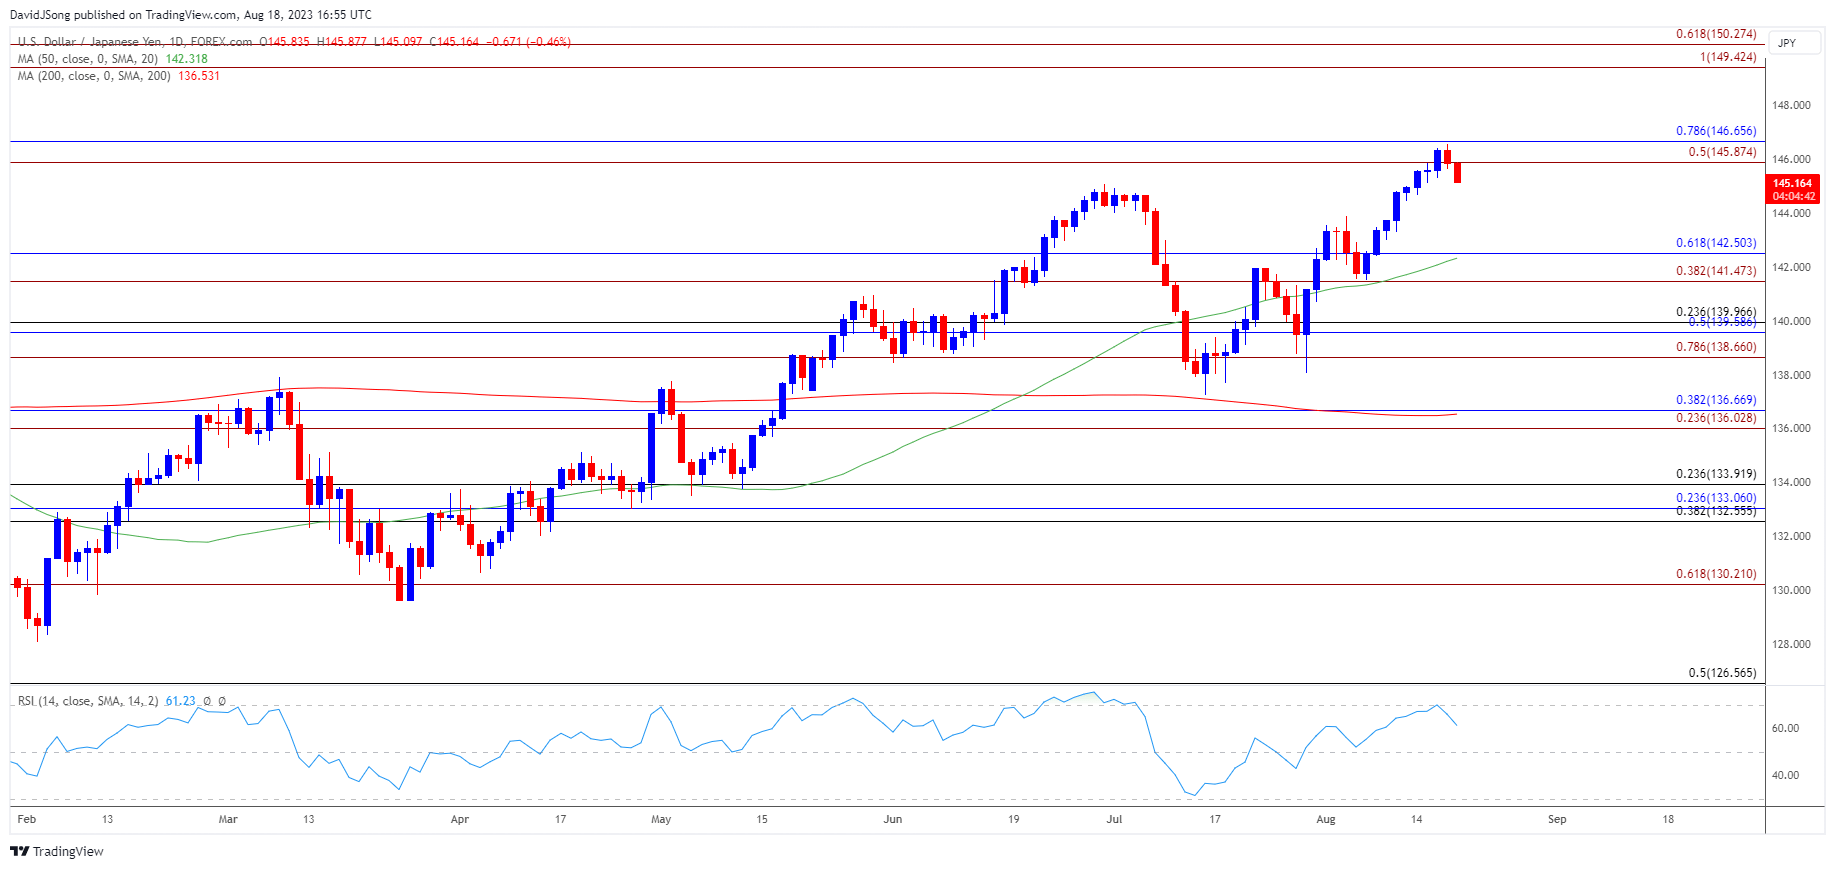Click the 0.5(145.874) Fibonacci label
1835x869 pixels.
(1722, 152)
